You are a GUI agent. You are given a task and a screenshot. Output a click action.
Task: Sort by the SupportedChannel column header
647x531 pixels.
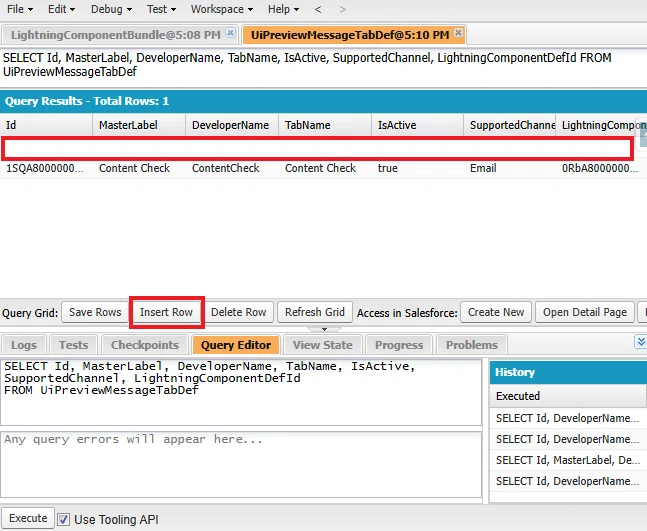point(510,125)
